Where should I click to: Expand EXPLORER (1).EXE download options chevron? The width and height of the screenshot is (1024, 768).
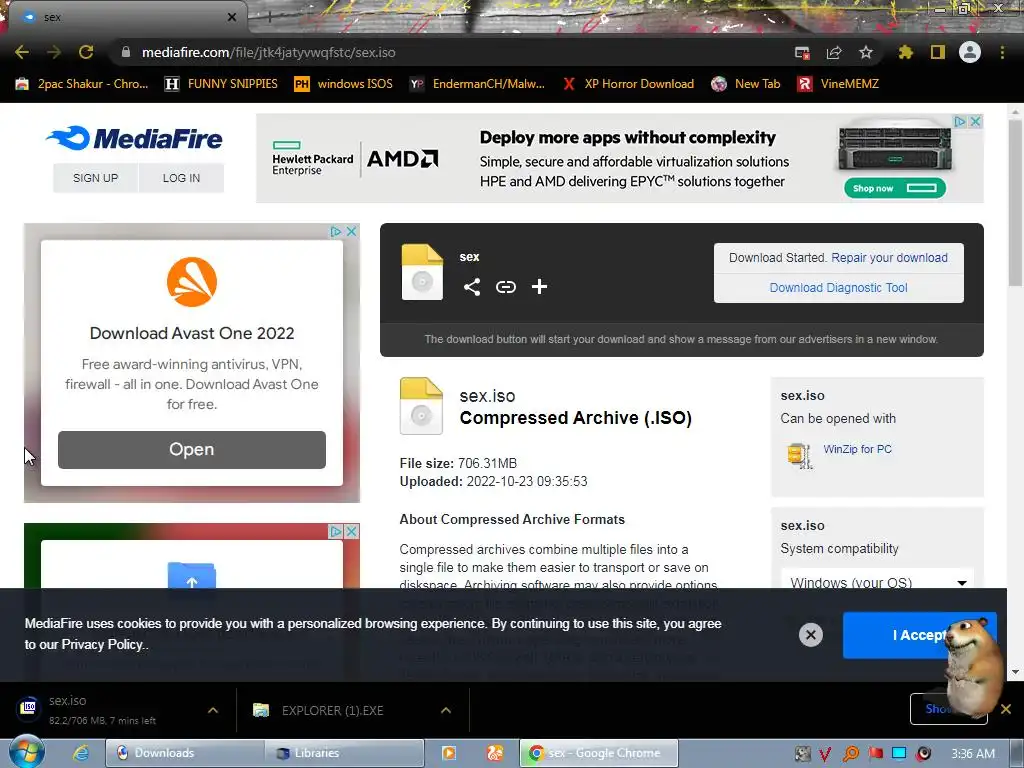pos(446,710)
